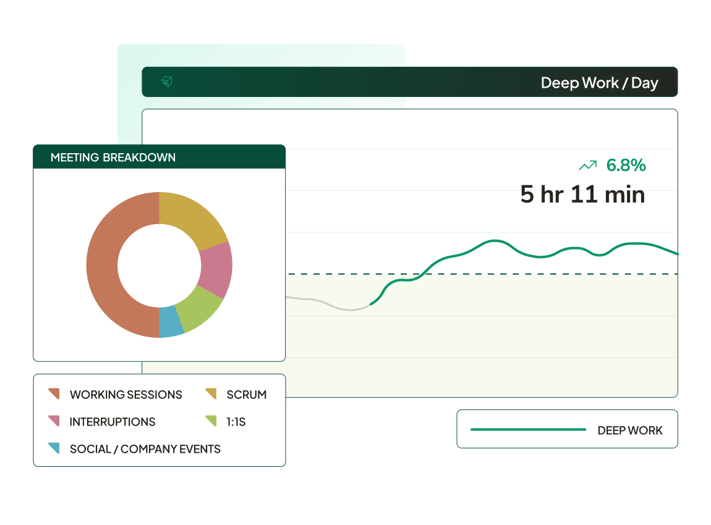711x525 pixels.
Task: Click the Working Sessions legend marker
Action: tap(54, 394)
